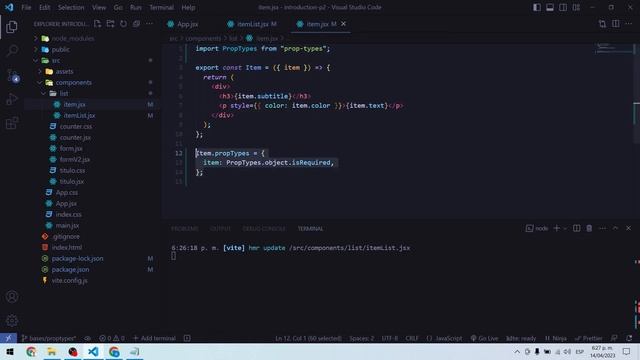640x360 pixels.
Task: Open Run and Debug view
Action: (x=11, y=99)
